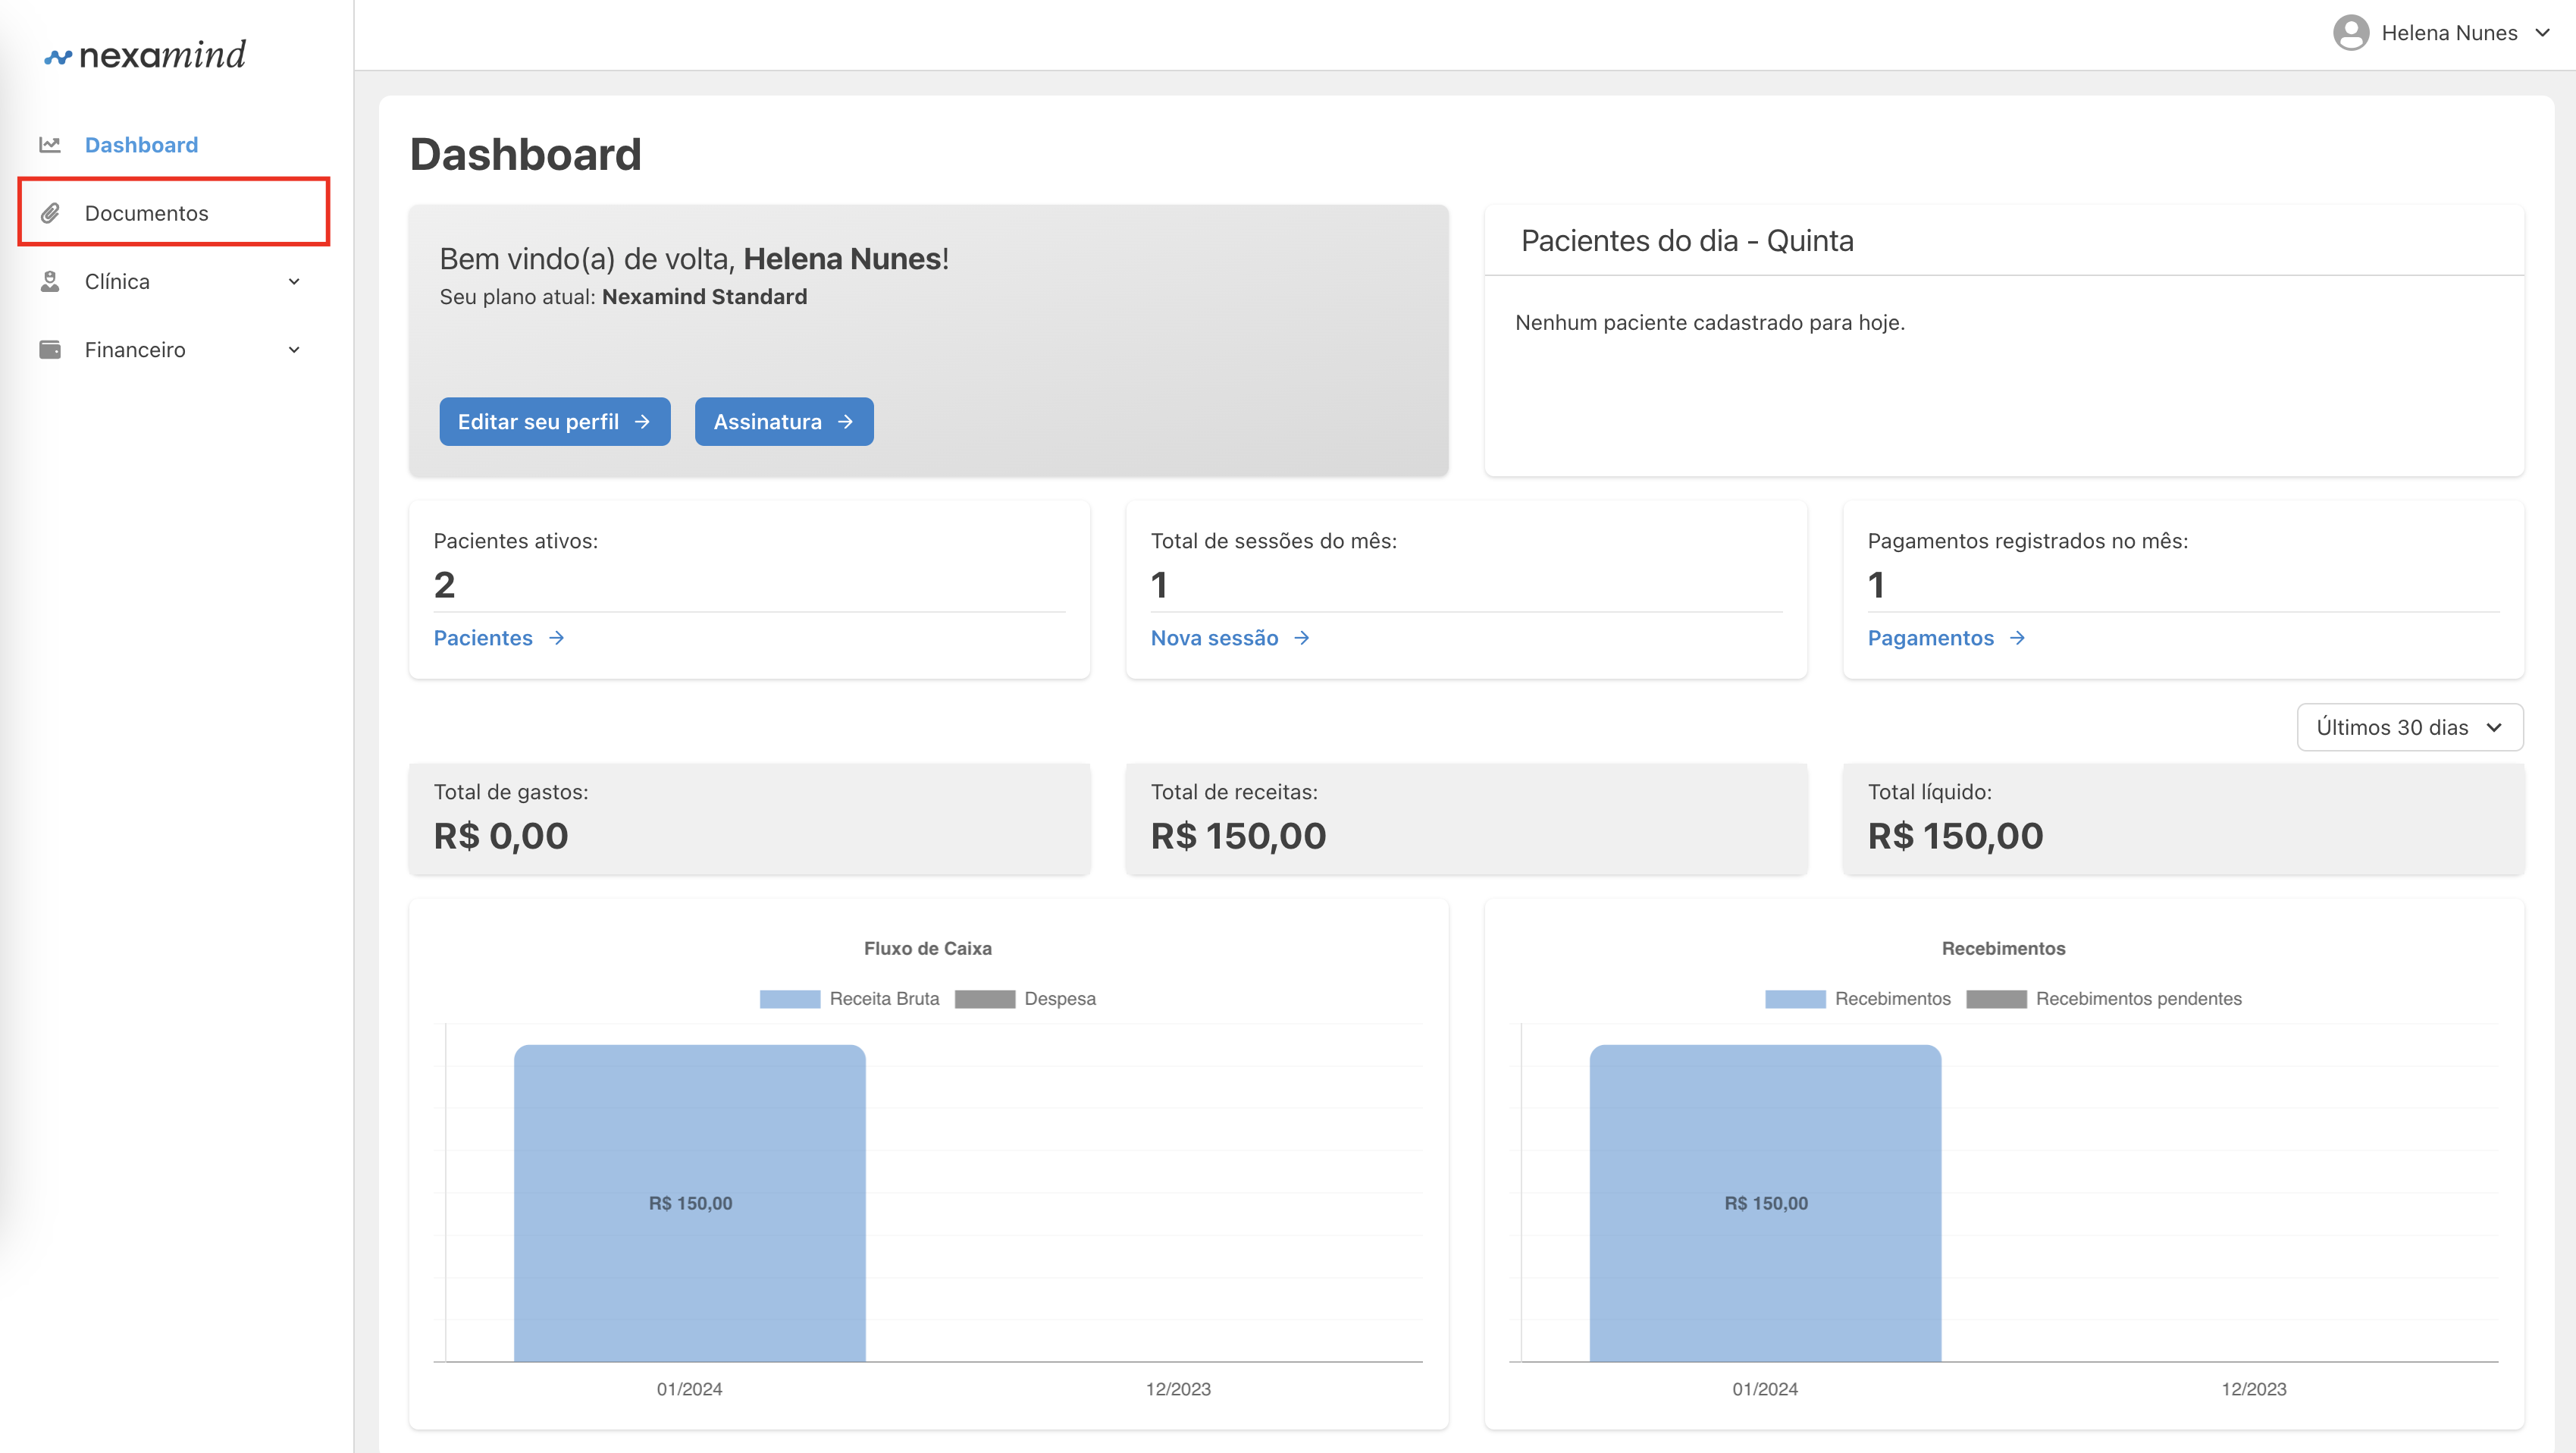2576x1453 pixels.
Task: Click the arrow icon next to Pacientes link
Action: click(x=557, y=638)
